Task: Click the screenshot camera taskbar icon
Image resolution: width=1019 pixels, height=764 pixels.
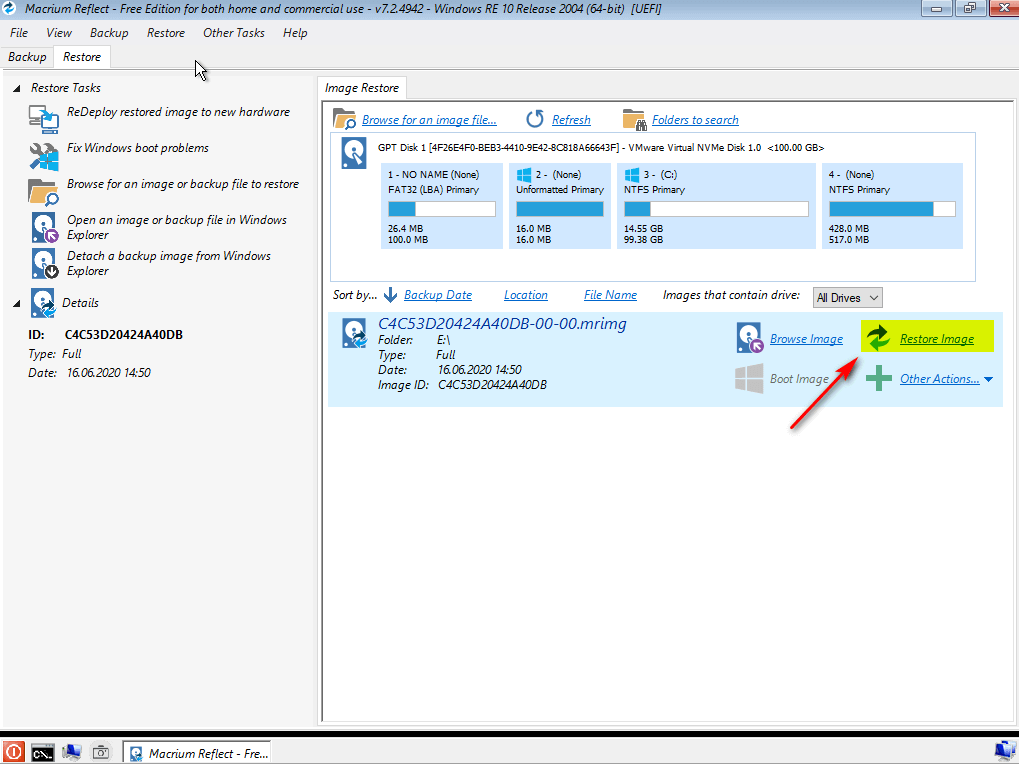Action: pos(101,753)
